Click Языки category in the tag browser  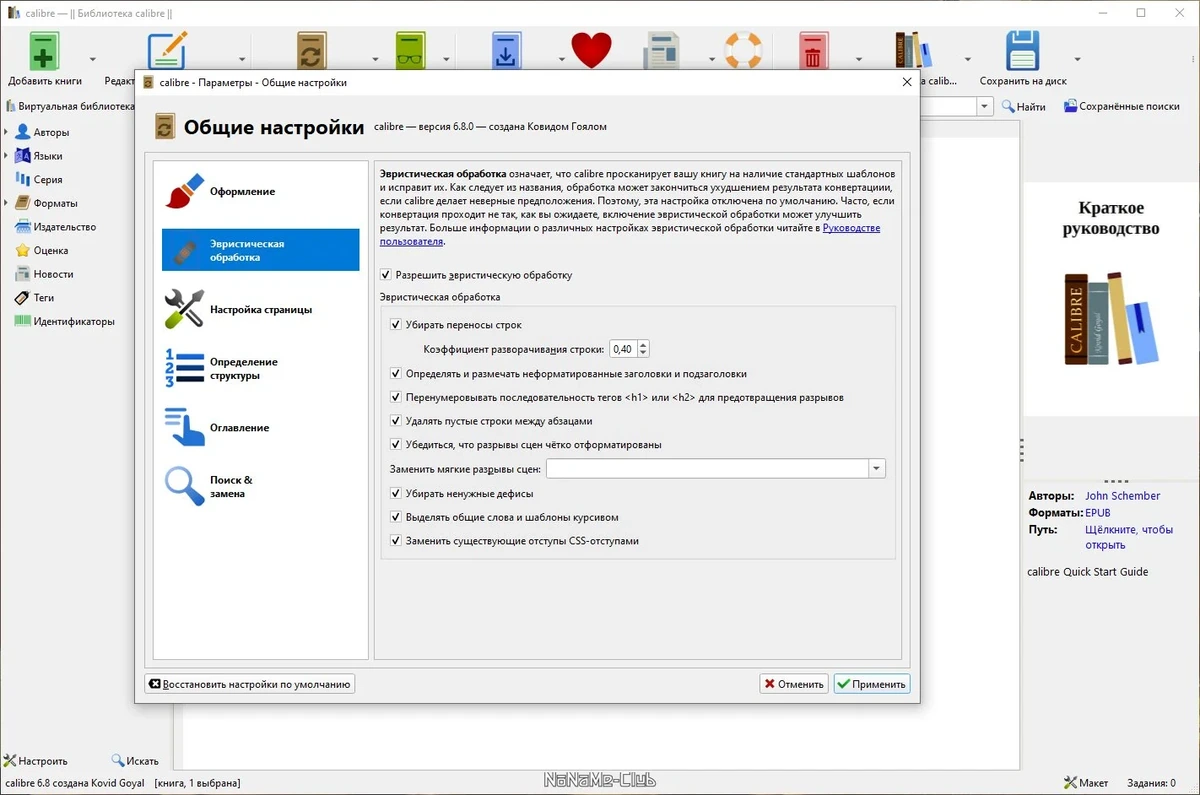48,156
